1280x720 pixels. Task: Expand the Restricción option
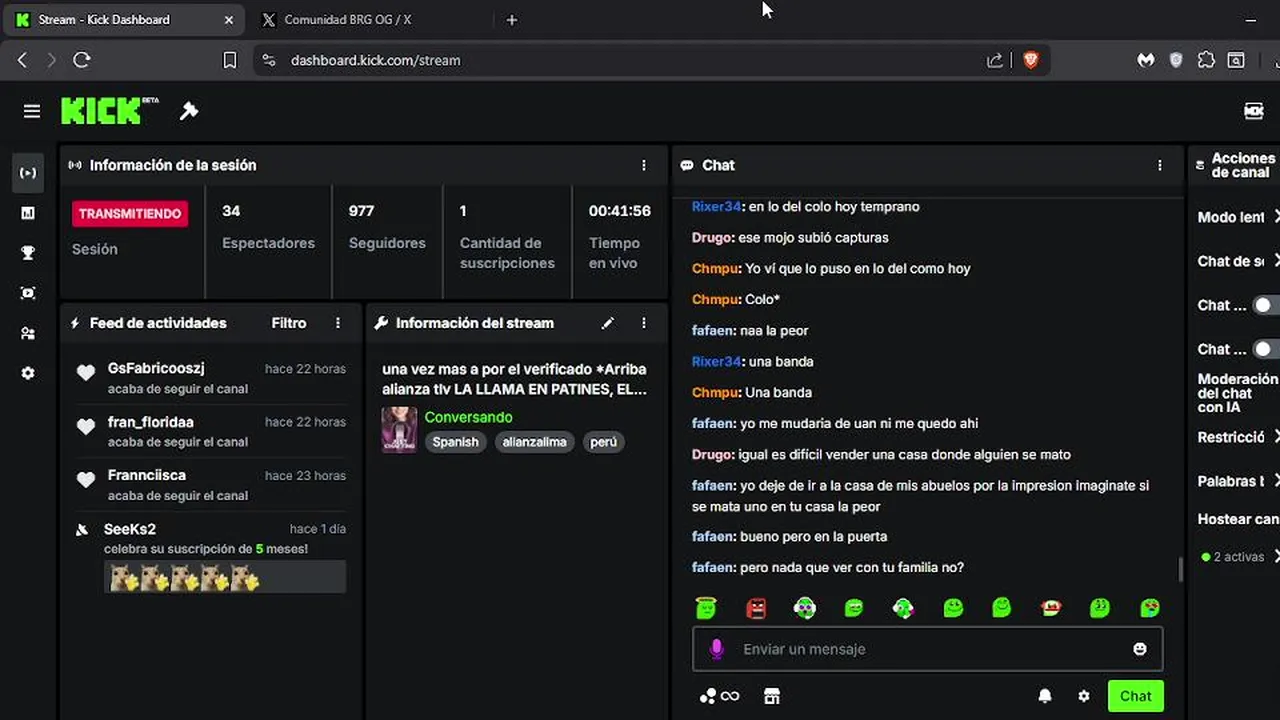coord(1238,437)
